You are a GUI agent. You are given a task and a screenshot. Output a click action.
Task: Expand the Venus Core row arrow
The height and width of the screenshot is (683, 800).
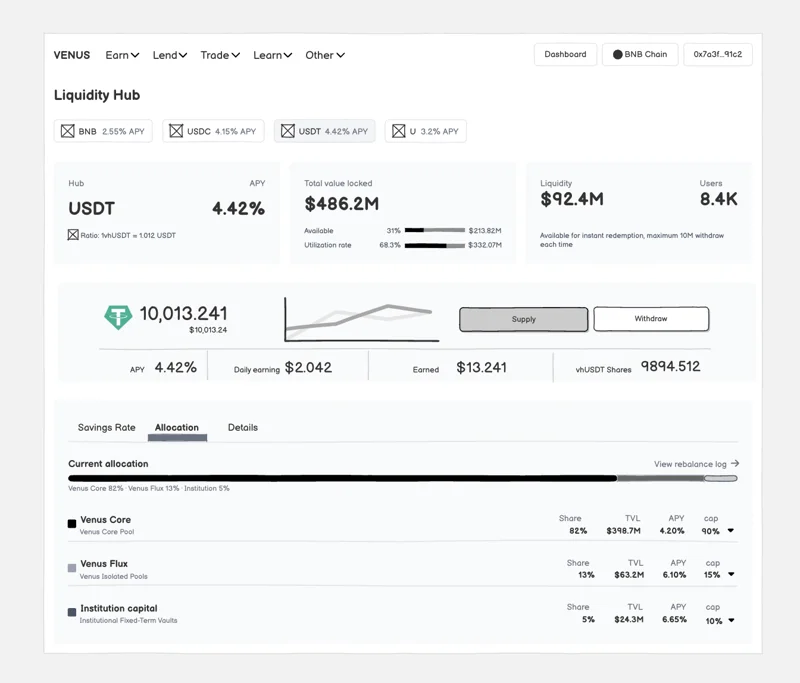731,530
